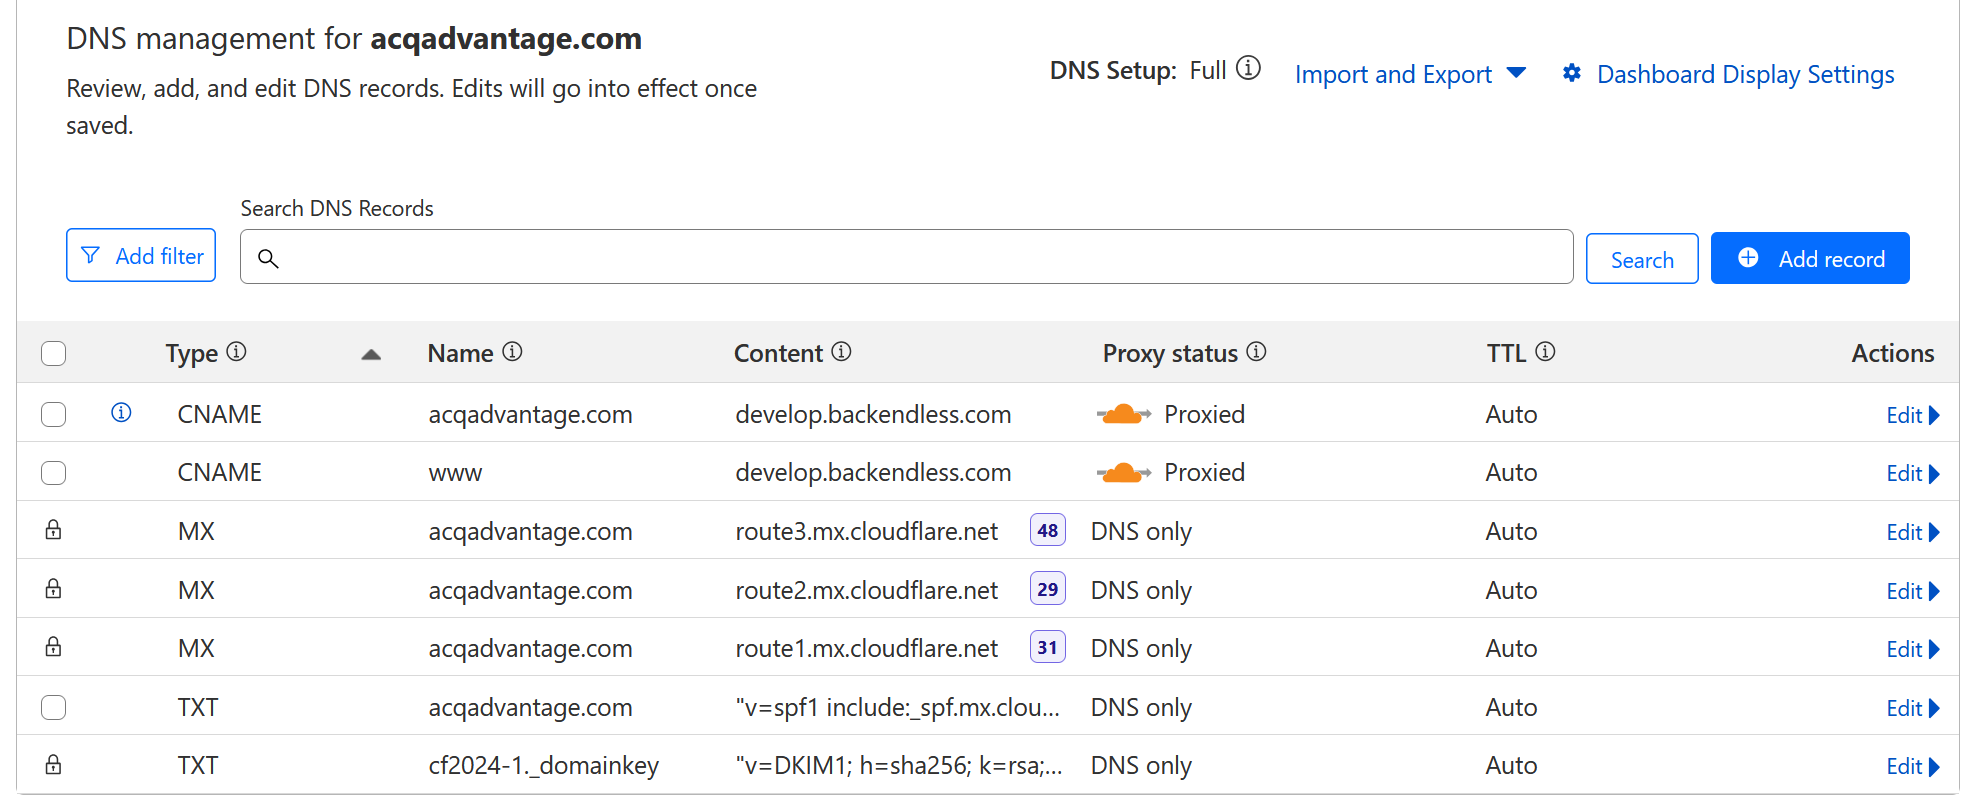This screenshot has height=810, width=1981.
Task: Check the www CNAME row checkbox
Action: (x=54, y=472)
